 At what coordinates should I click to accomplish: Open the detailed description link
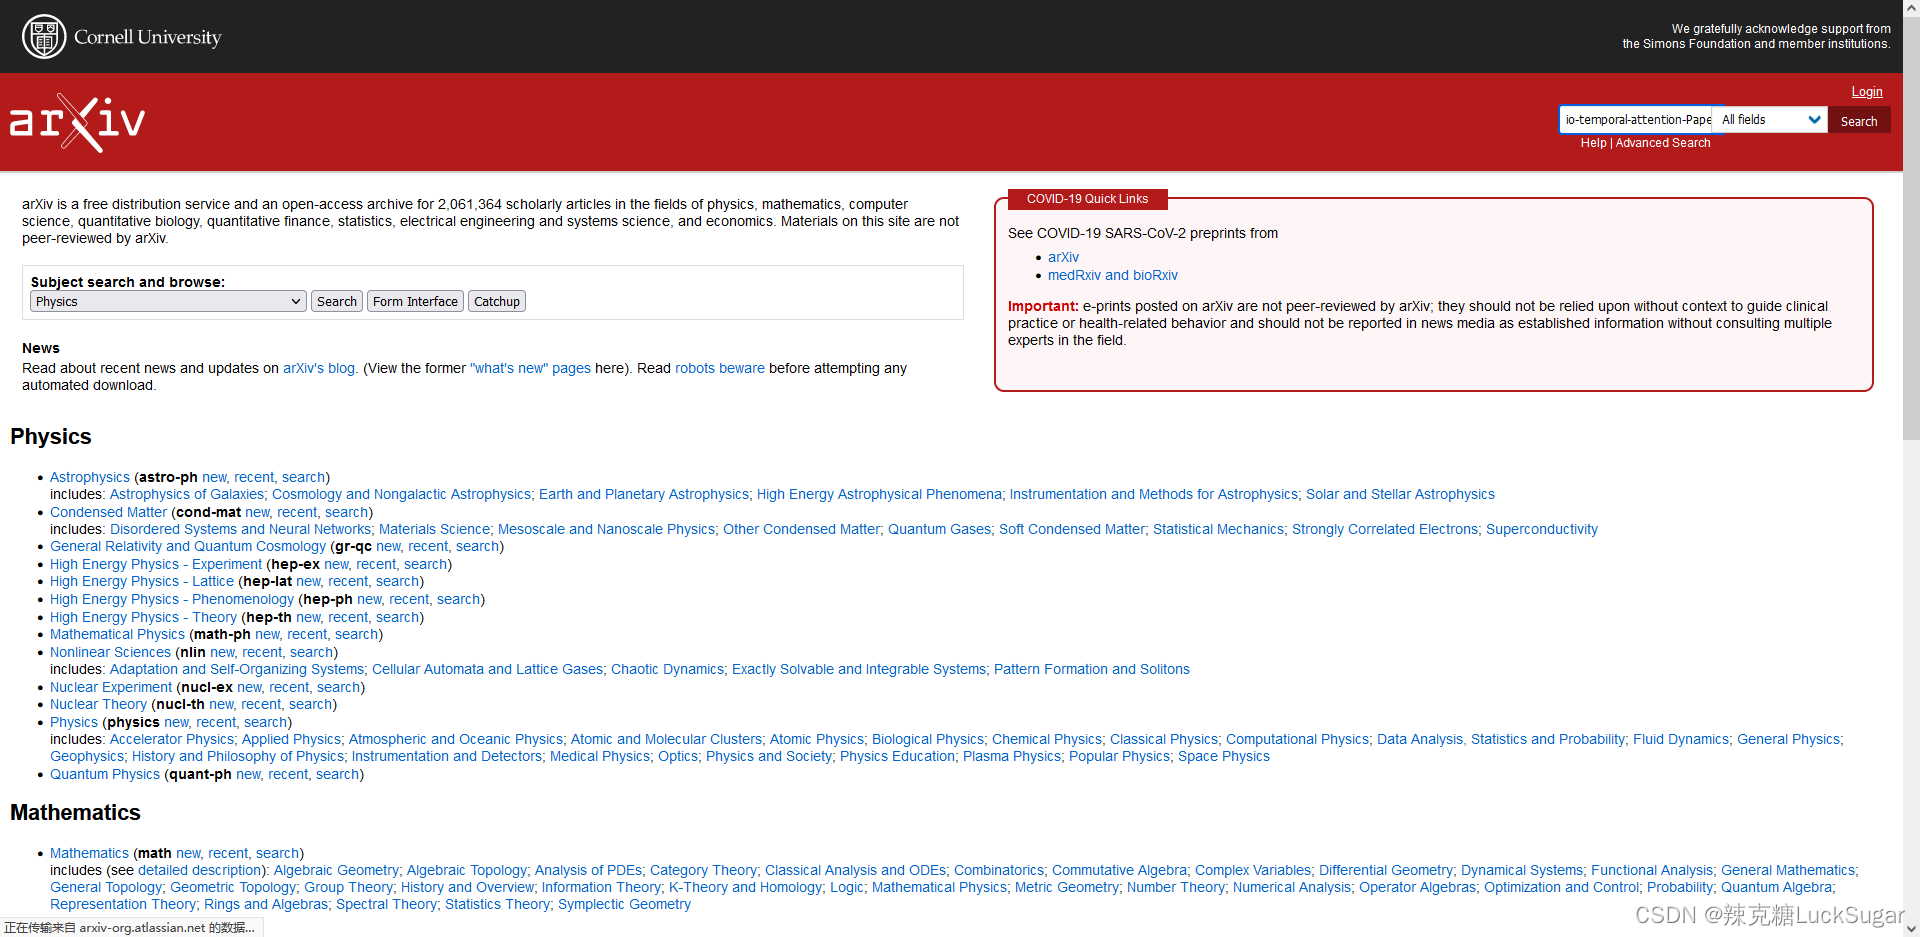(x=201, y=870)
